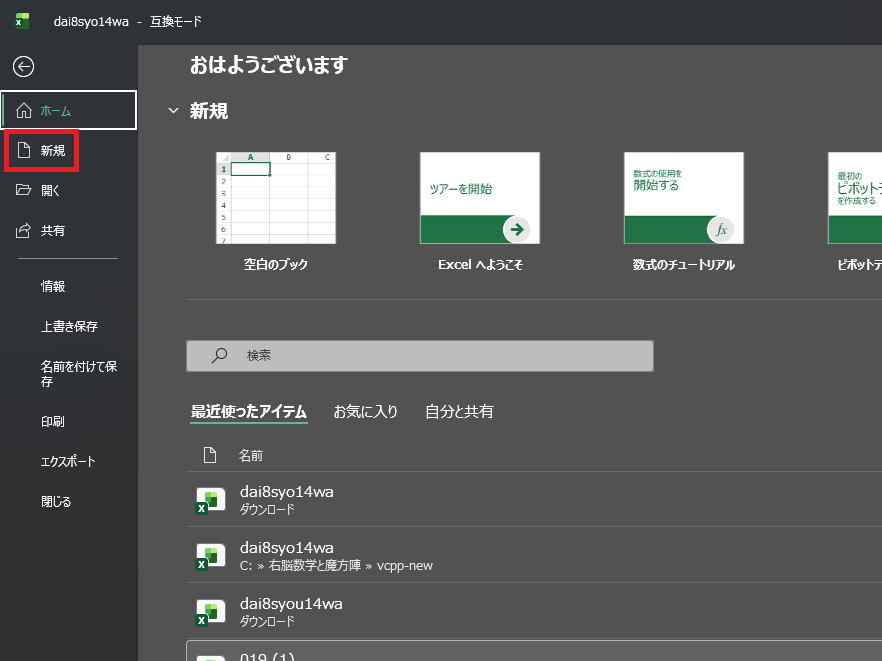Click 上書き保存 in the sidebar
Viewport: 882px width, 661px height.
click(69, 326)
